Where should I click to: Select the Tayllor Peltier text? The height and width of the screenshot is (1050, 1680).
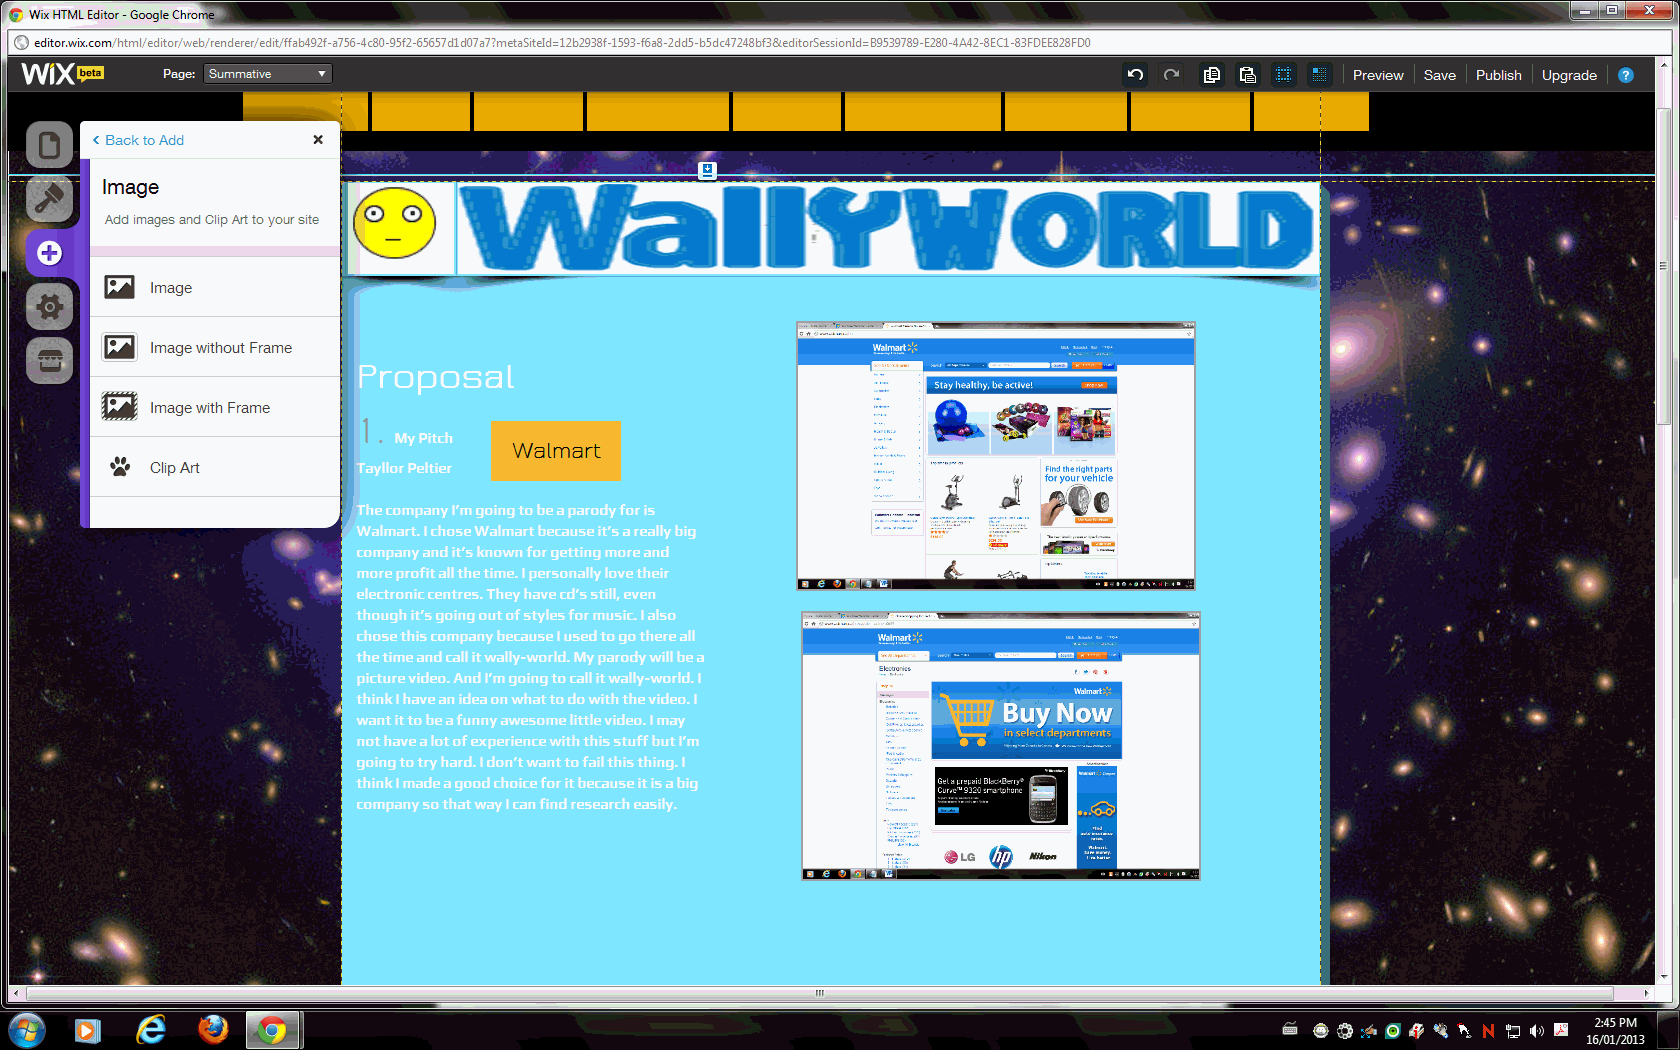click(x=404, y=468)
